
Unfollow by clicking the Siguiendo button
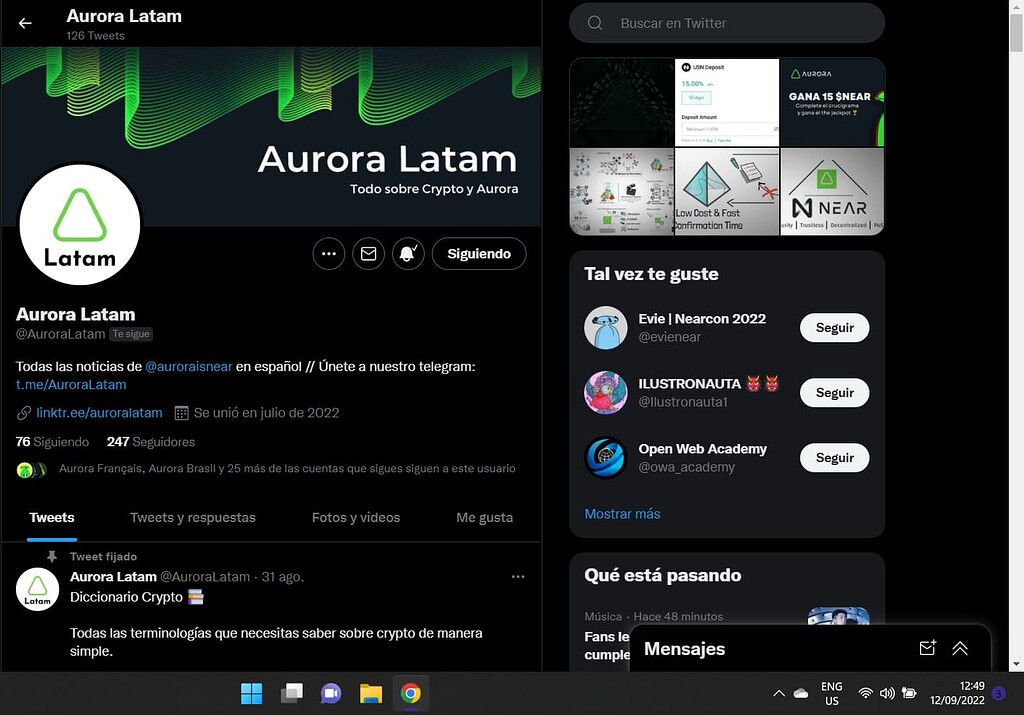pos(478,253)
